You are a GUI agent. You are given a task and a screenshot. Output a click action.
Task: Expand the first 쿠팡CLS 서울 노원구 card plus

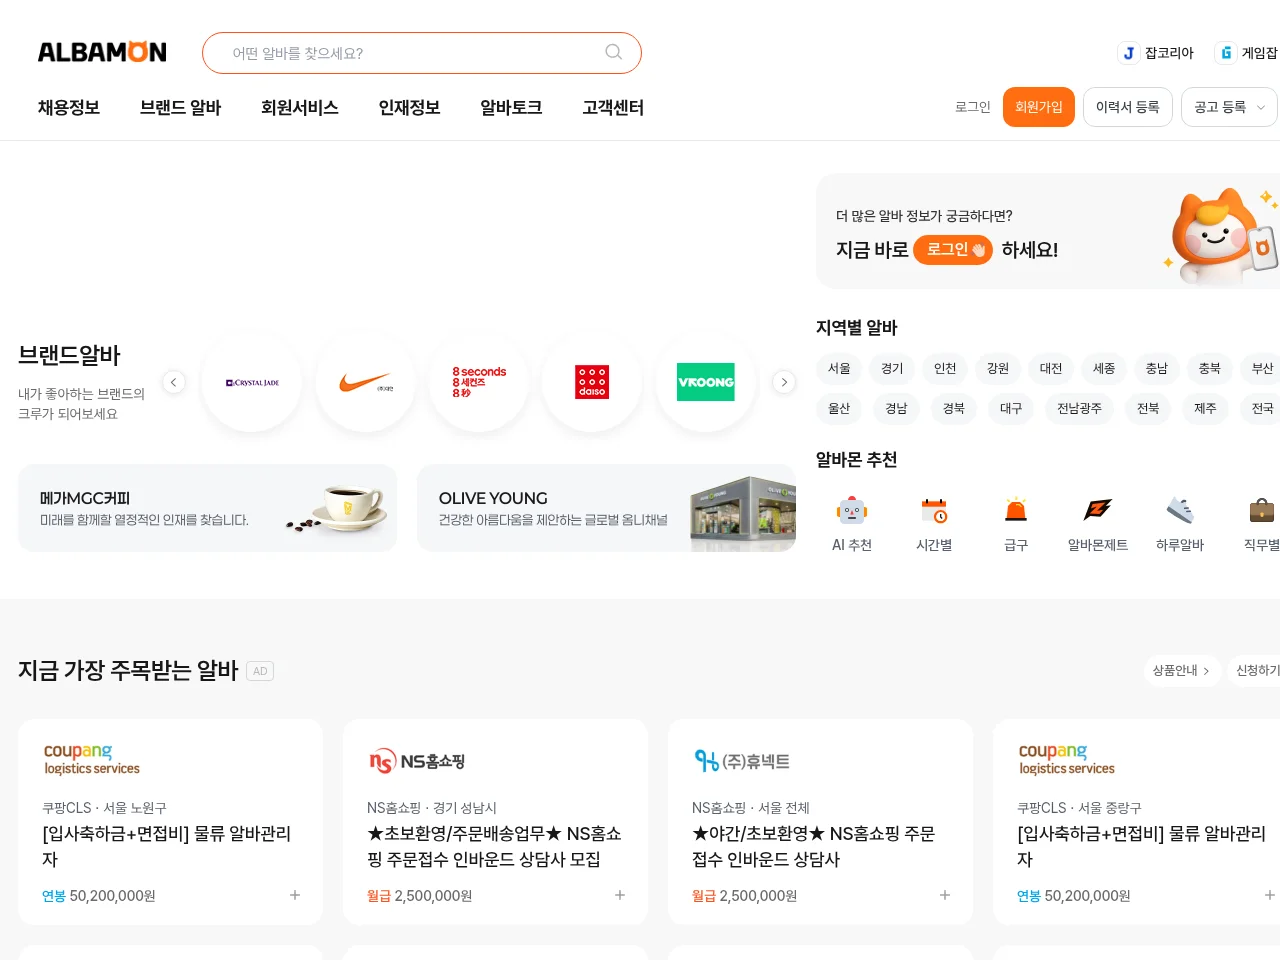point(295,895)
